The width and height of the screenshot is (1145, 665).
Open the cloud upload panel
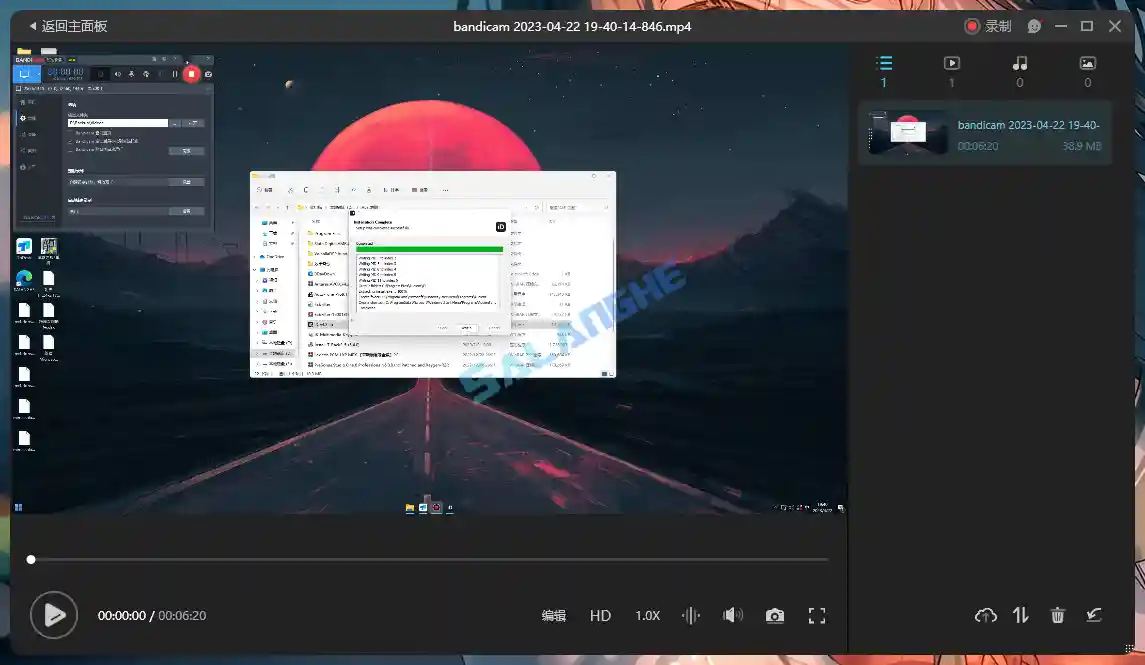click(985, 615)
